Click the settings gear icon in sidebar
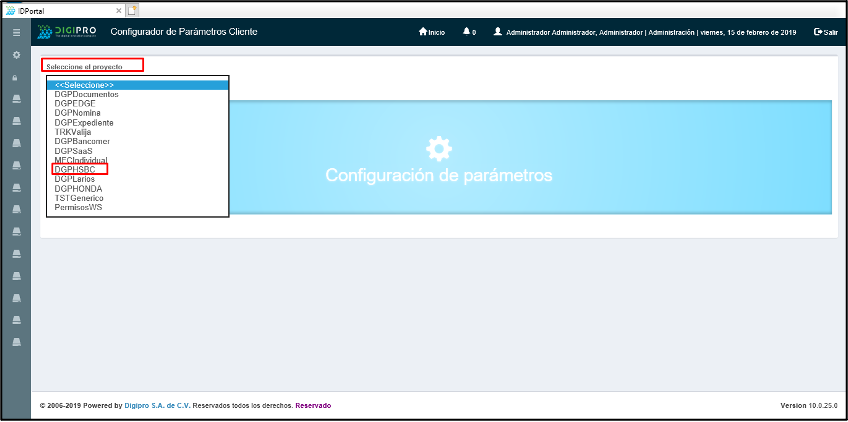848x422 pixels. pos(16,54)
